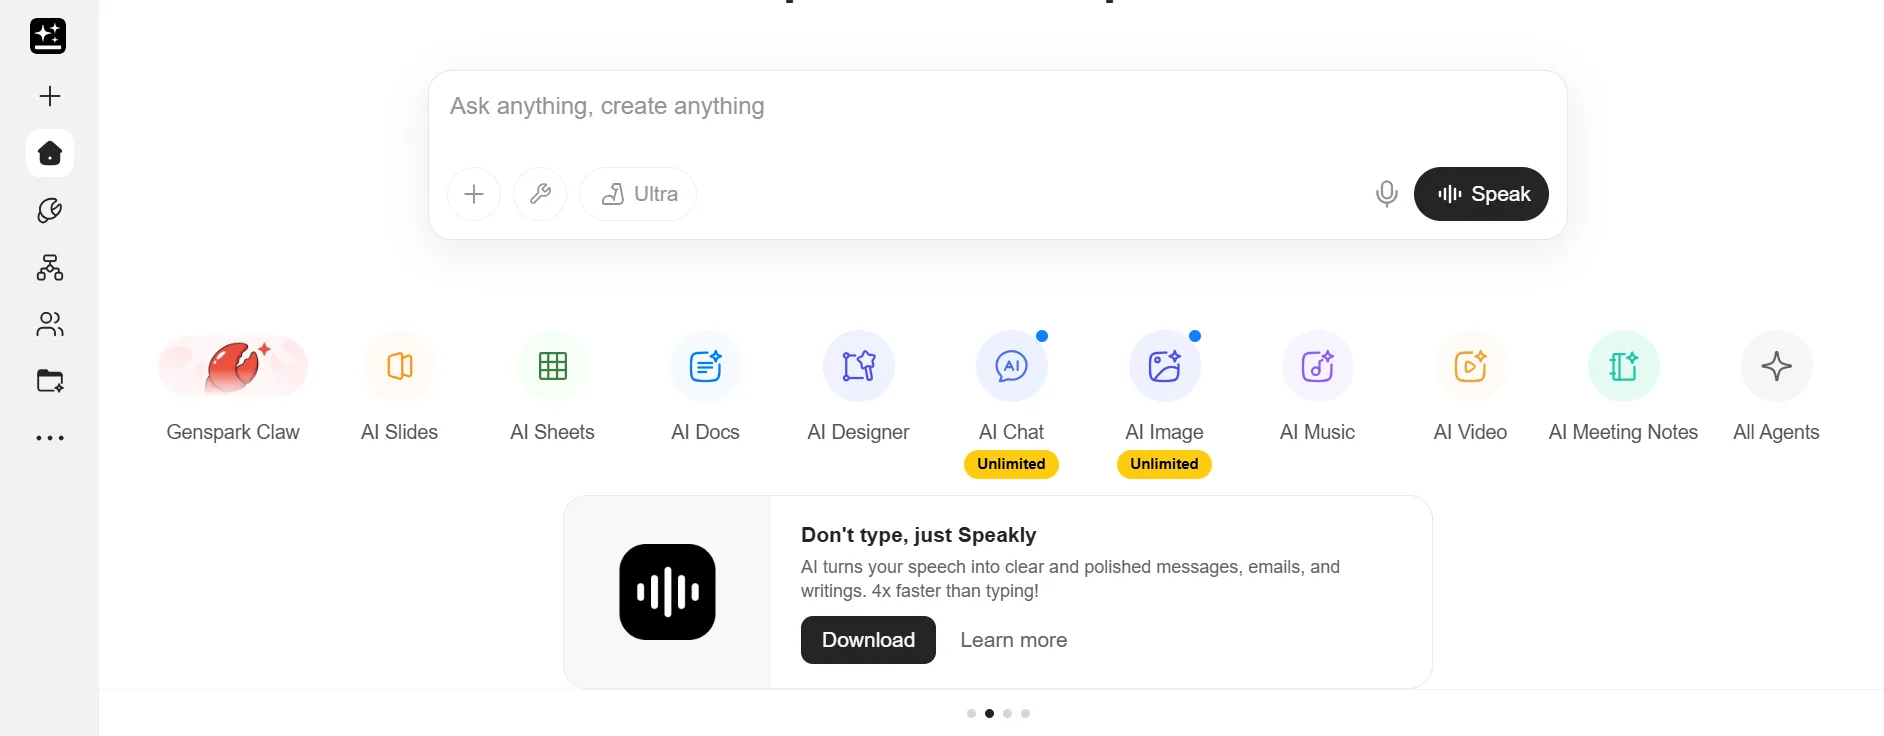Go to the first banner slide dot
Image resolution: width=1884 pixels, height=736 pixels.
tap(971, 713)
